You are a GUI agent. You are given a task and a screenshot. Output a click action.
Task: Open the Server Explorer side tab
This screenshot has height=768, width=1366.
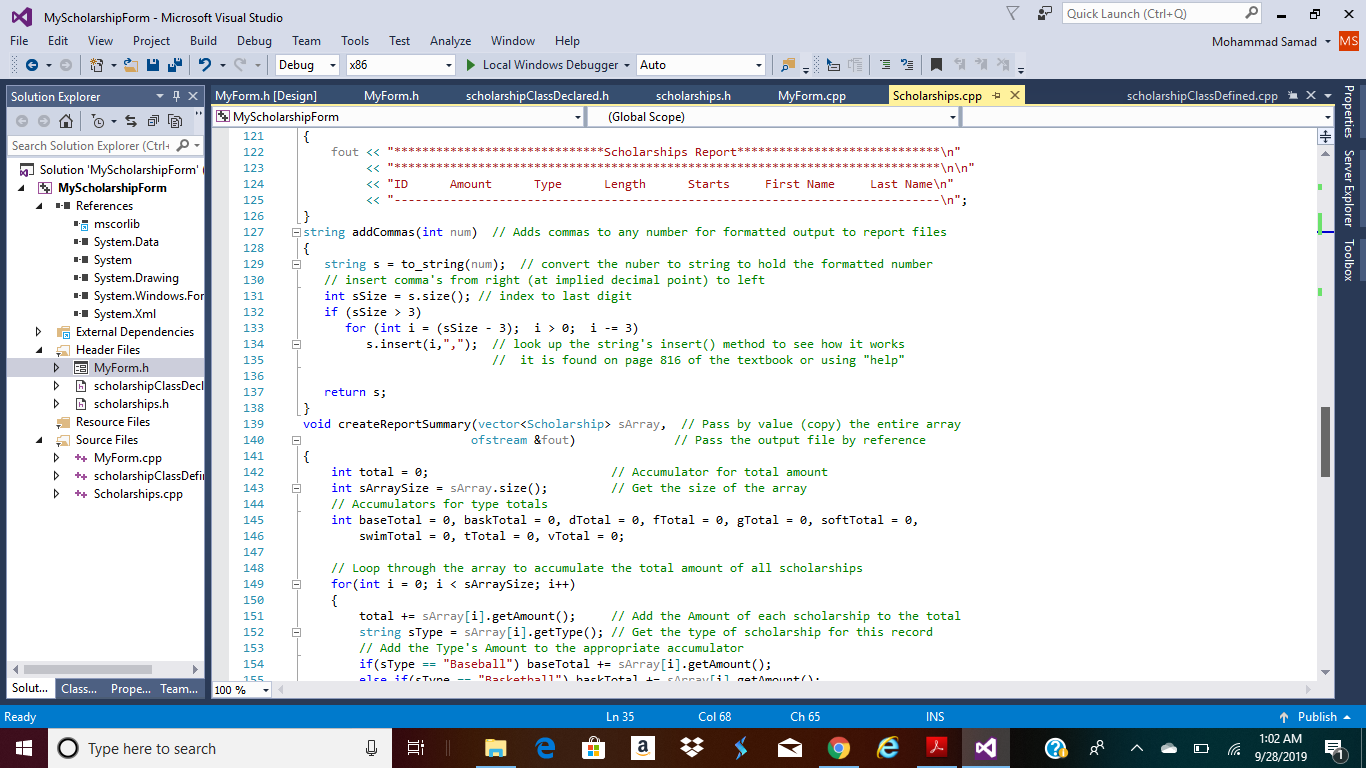click(1348, 189)
